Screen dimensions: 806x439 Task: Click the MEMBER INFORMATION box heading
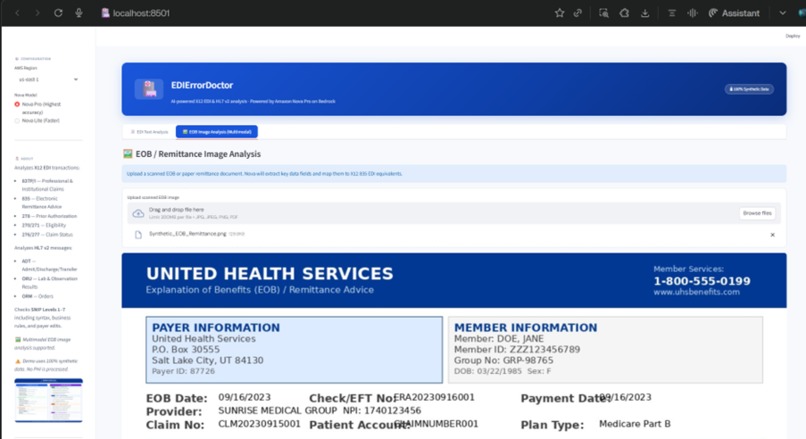(x=525, y=327)
